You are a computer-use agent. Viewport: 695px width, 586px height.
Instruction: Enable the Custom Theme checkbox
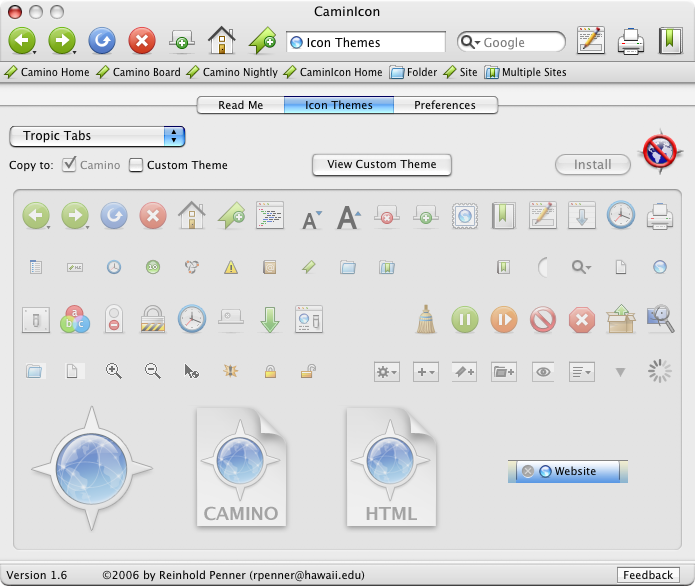[x=136, y=165]
